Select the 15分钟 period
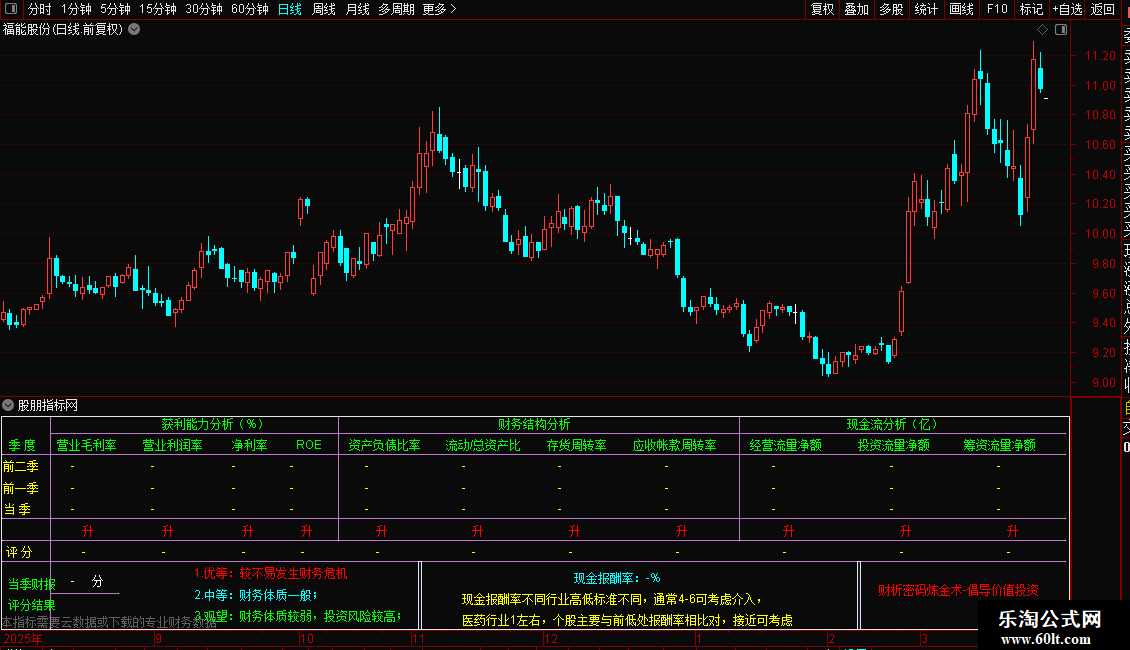1130x650 pixels. 158,9
